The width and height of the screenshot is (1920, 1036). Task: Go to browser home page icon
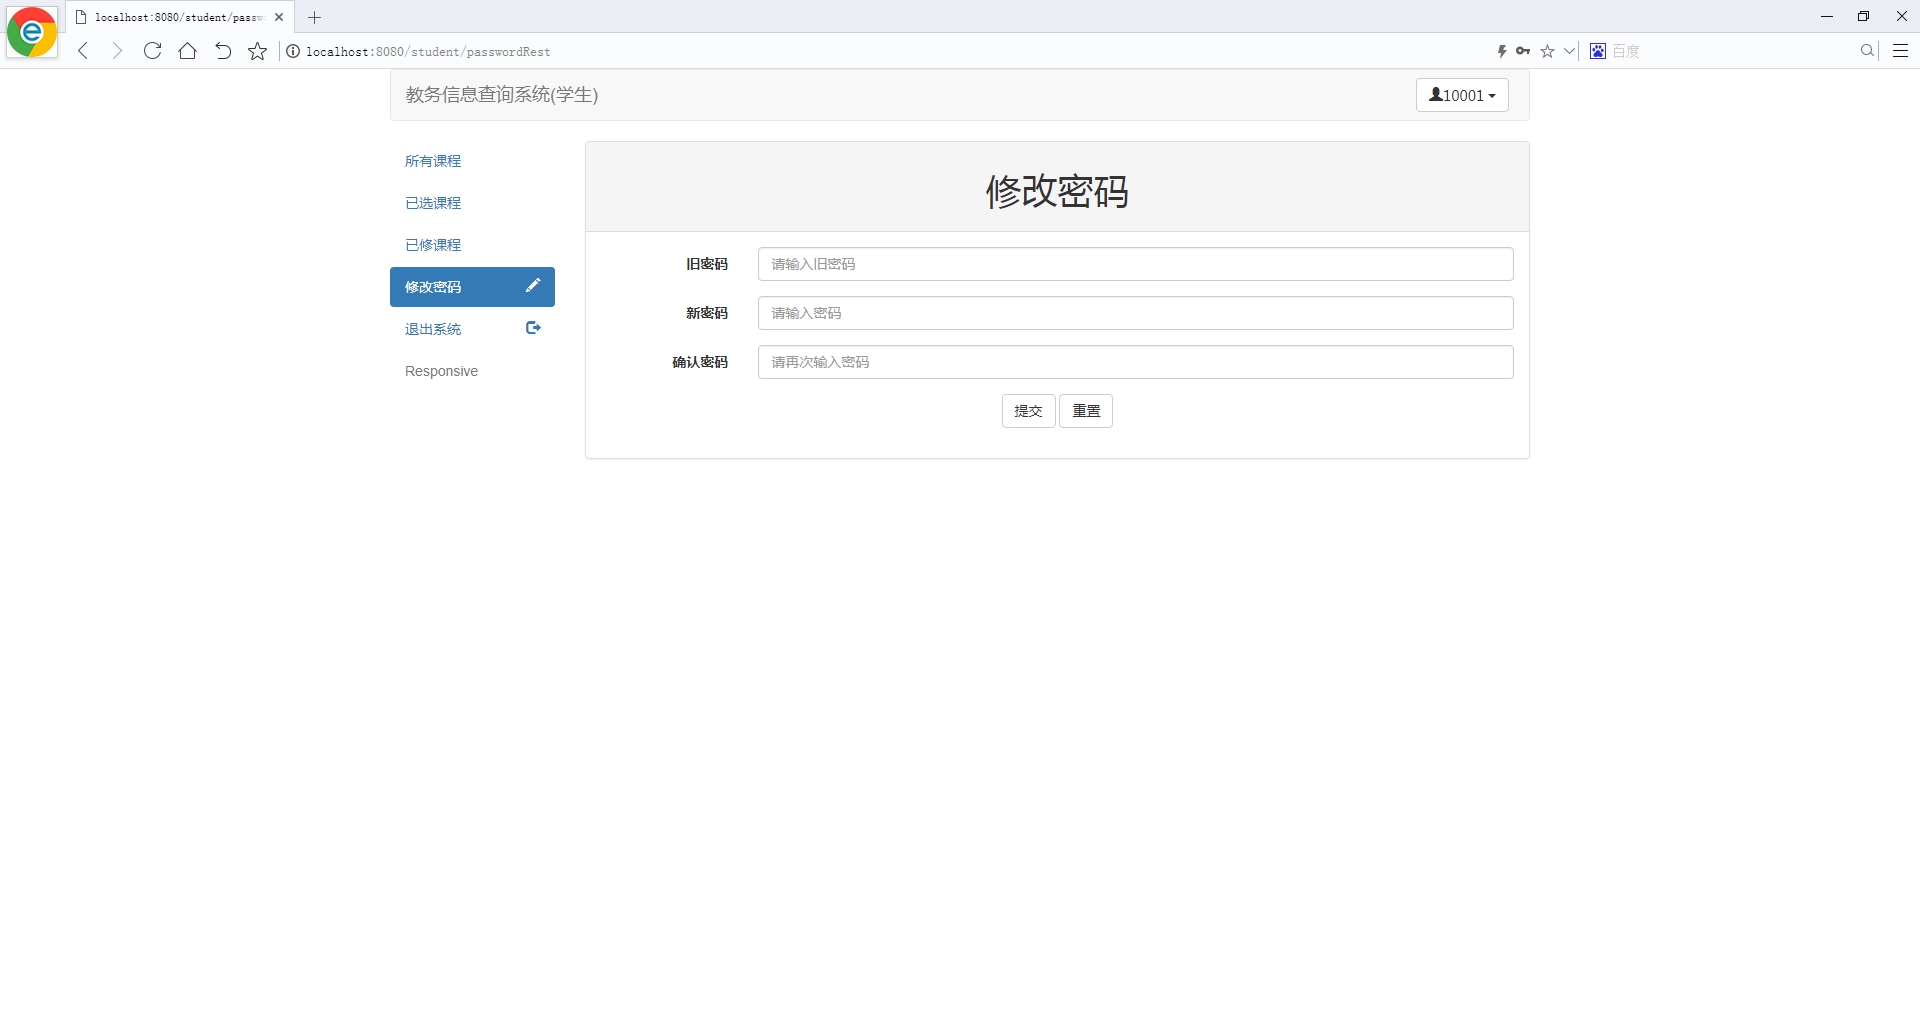pos(187,51)
